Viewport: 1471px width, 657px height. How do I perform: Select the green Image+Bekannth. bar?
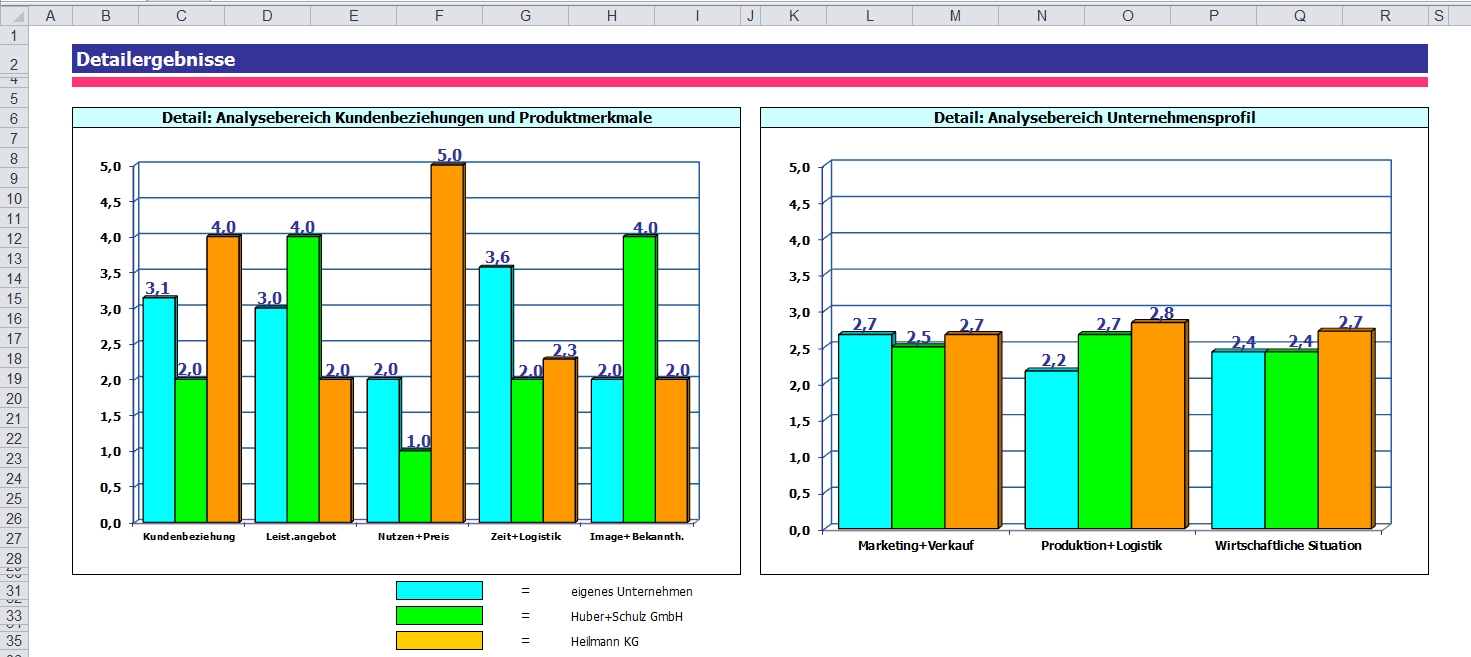point(639,379)
